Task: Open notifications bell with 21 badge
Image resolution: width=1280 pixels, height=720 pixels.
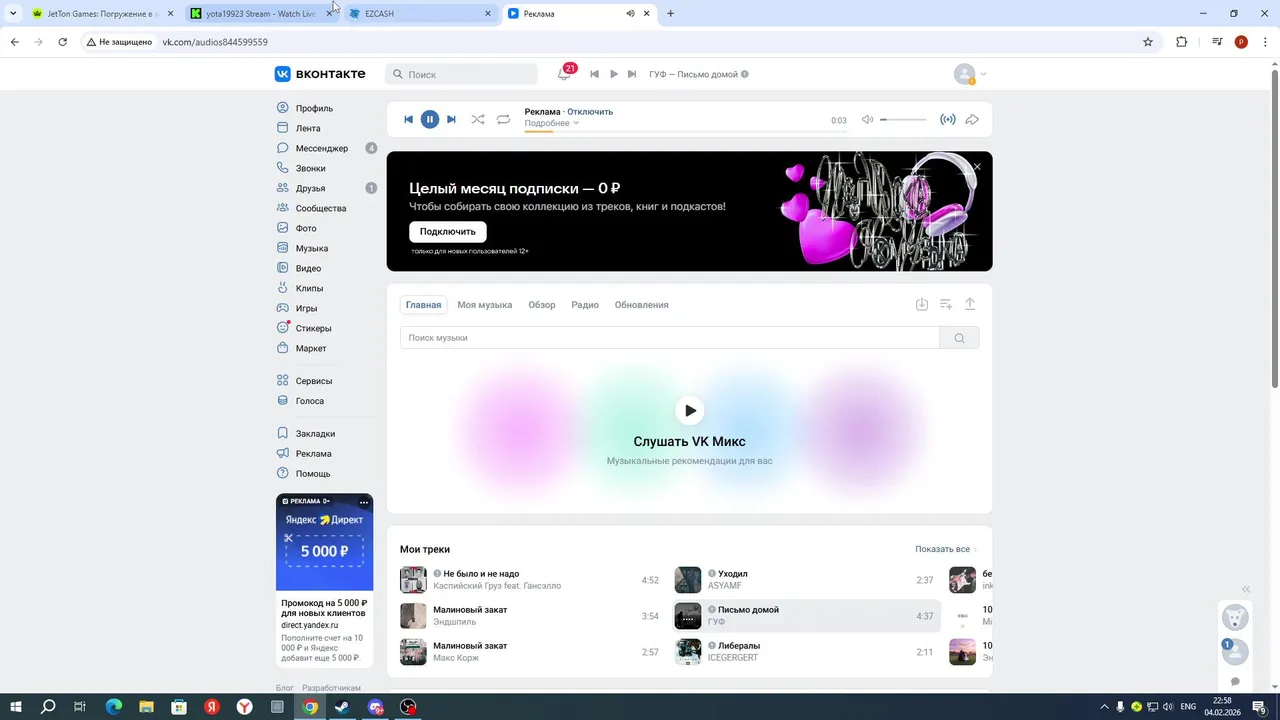Action: [564, 74]
